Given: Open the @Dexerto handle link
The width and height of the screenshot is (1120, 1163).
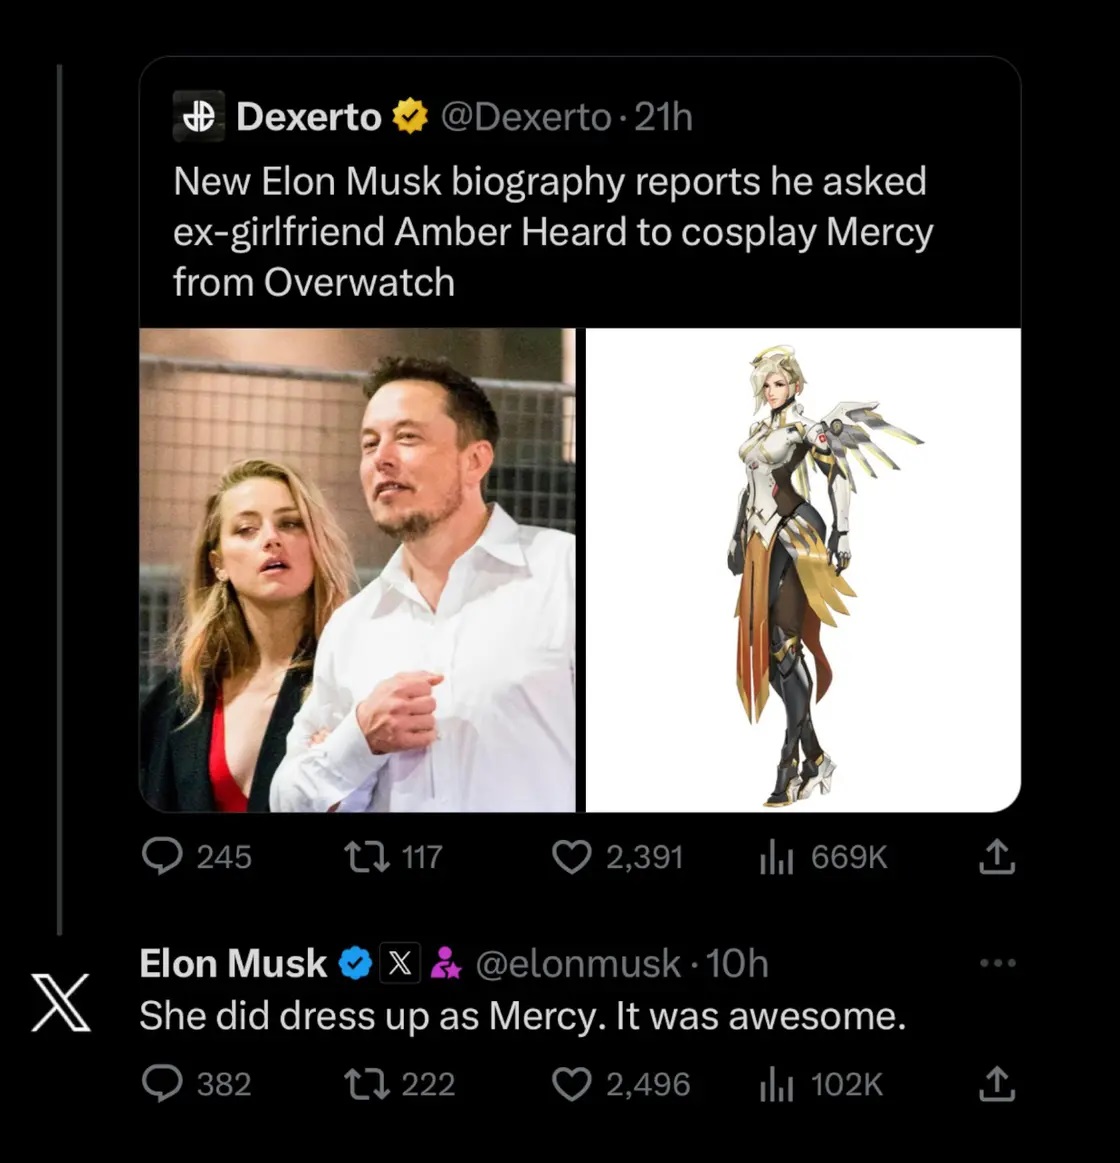Looking at the screenshot, I should (525, 117).
